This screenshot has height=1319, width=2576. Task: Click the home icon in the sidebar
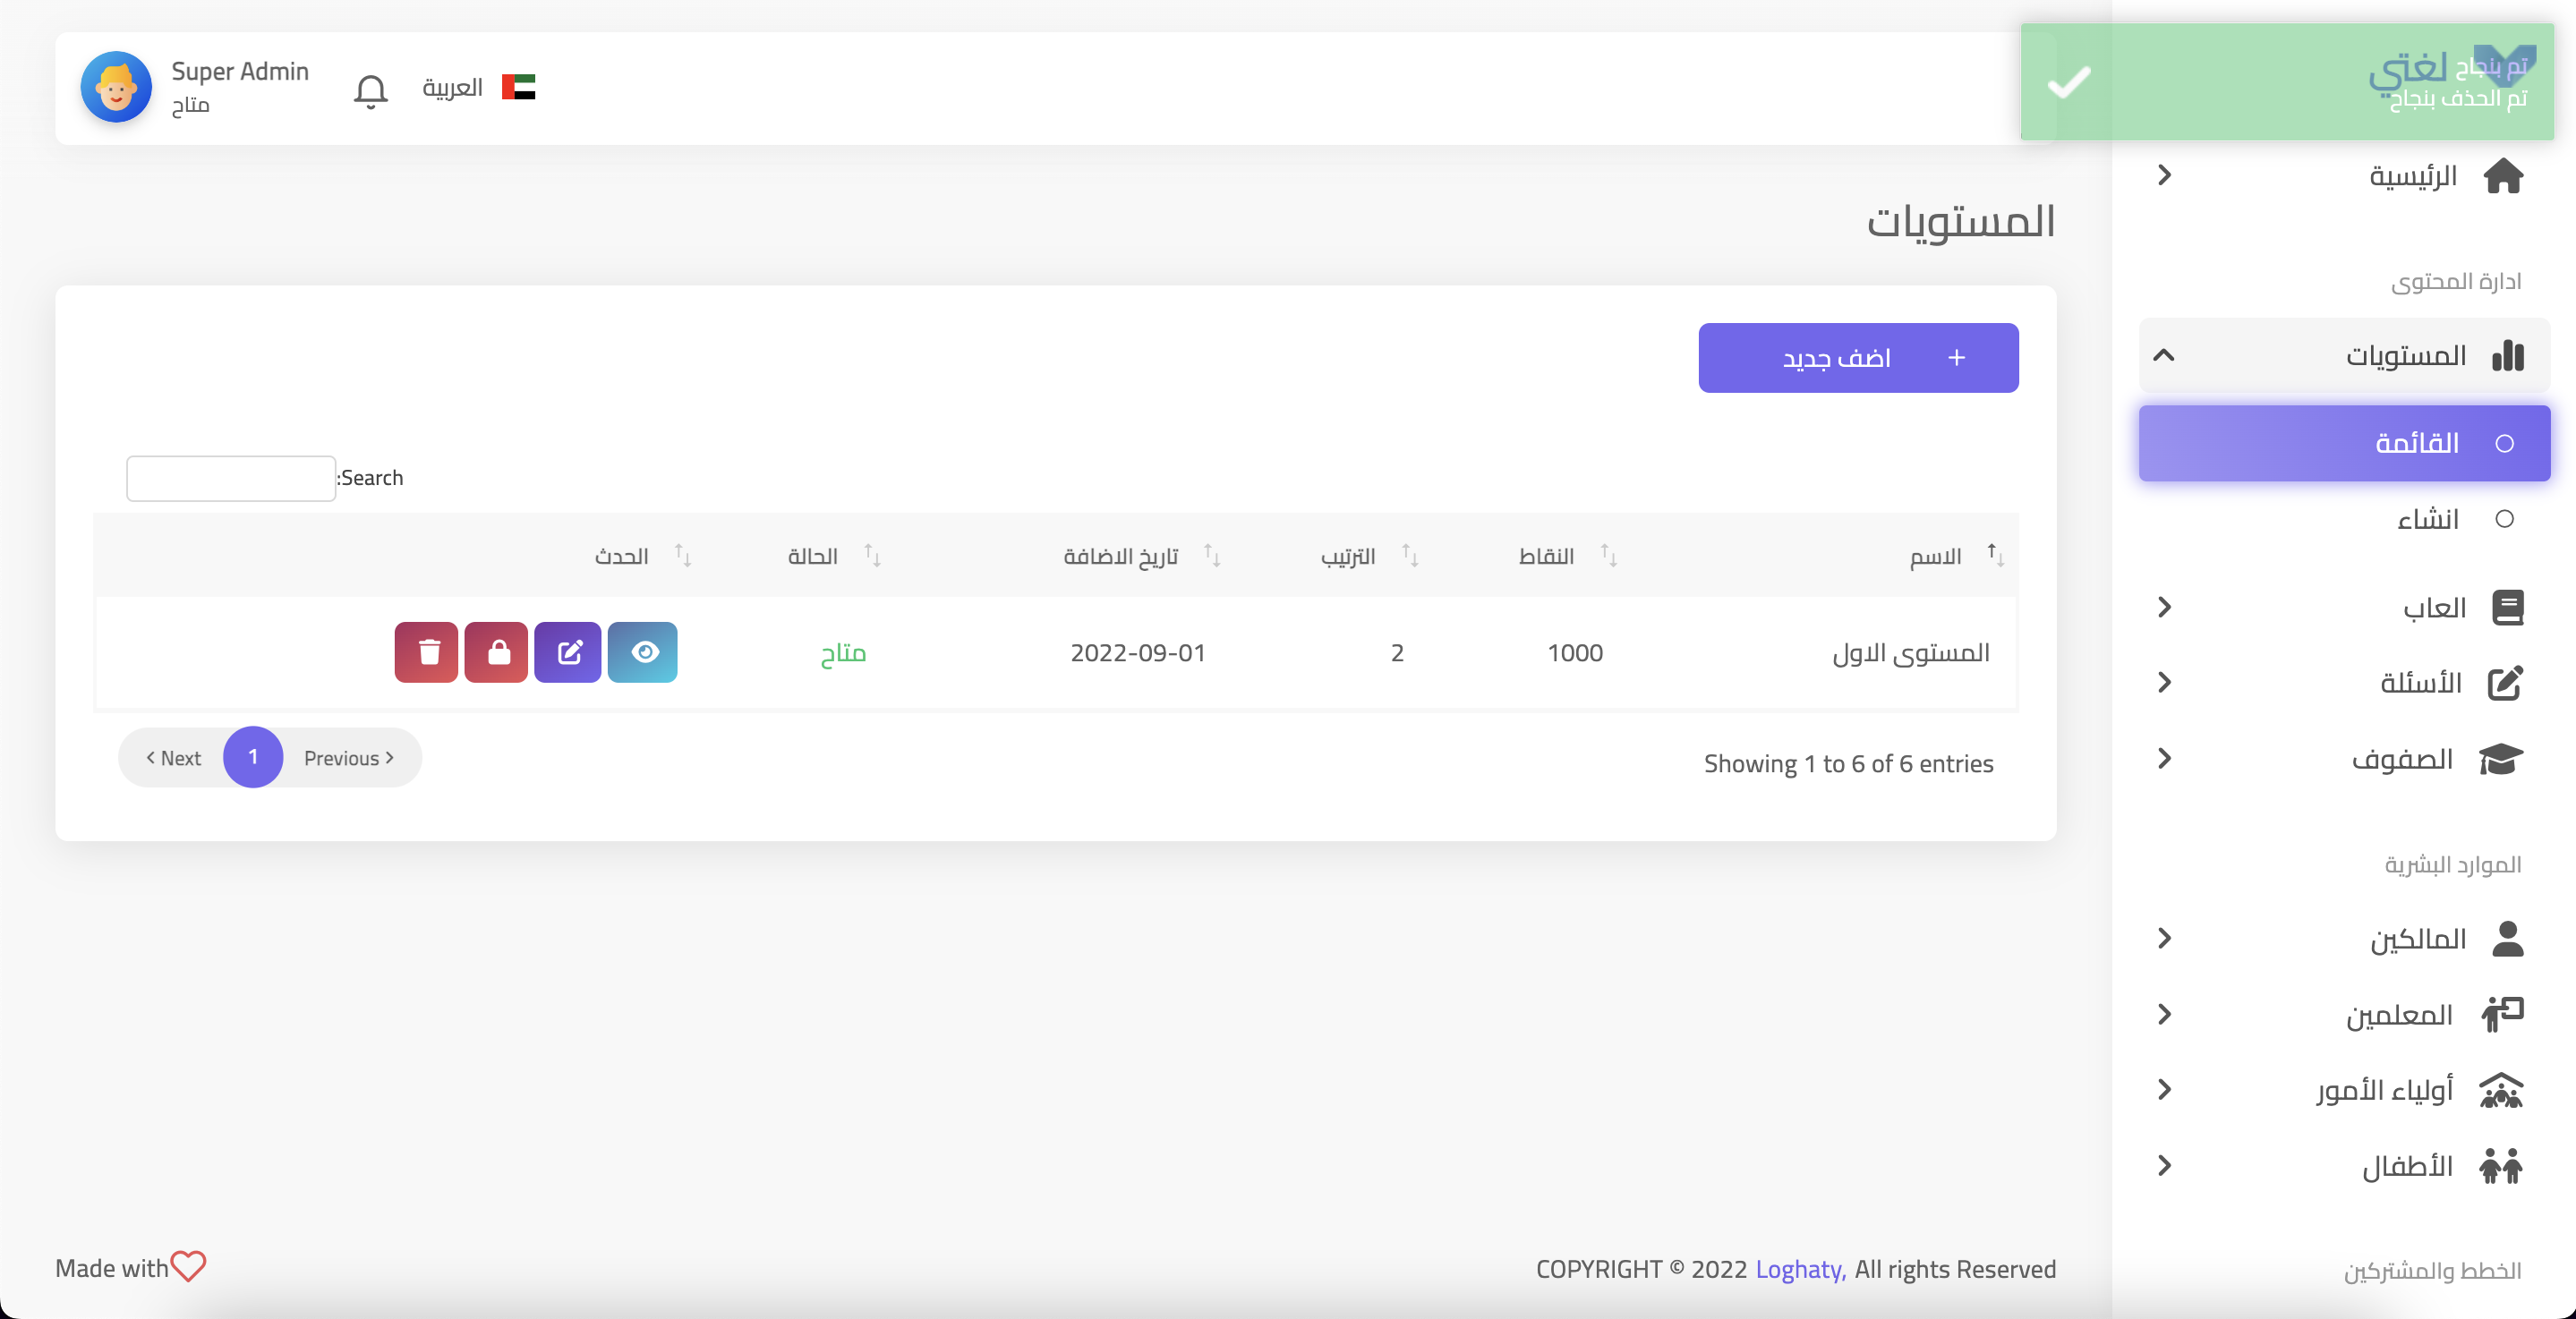click(x=2503, y=176)
